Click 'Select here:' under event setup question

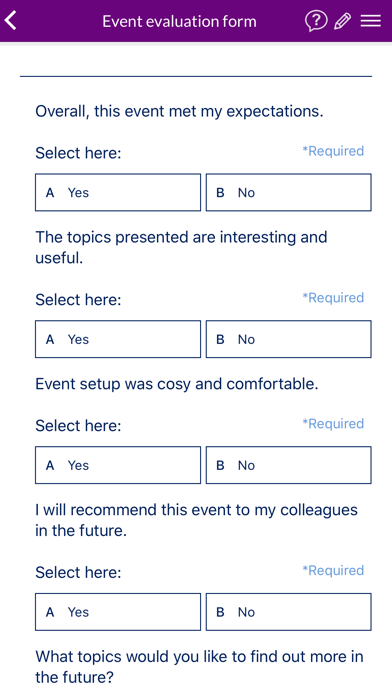78,426
